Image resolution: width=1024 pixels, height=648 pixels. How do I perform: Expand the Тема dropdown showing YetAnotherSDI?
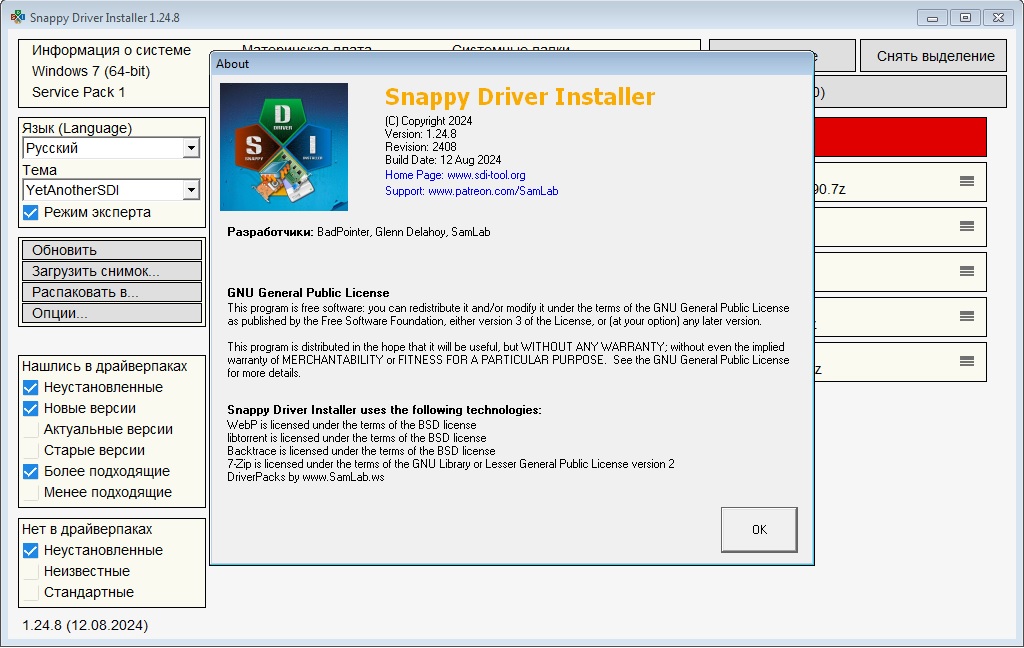tap(111, 190)
